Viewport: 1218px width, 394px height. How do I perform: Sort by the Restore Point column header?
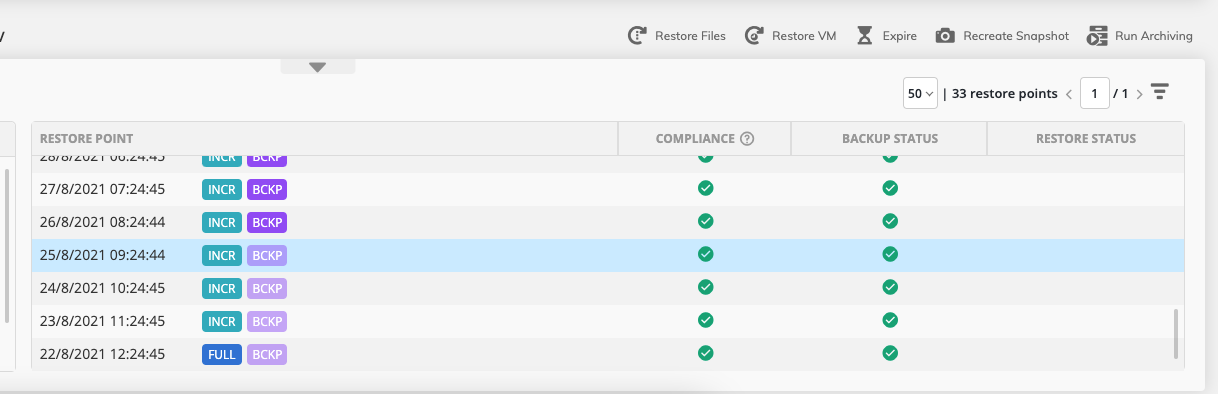point(325,139)
